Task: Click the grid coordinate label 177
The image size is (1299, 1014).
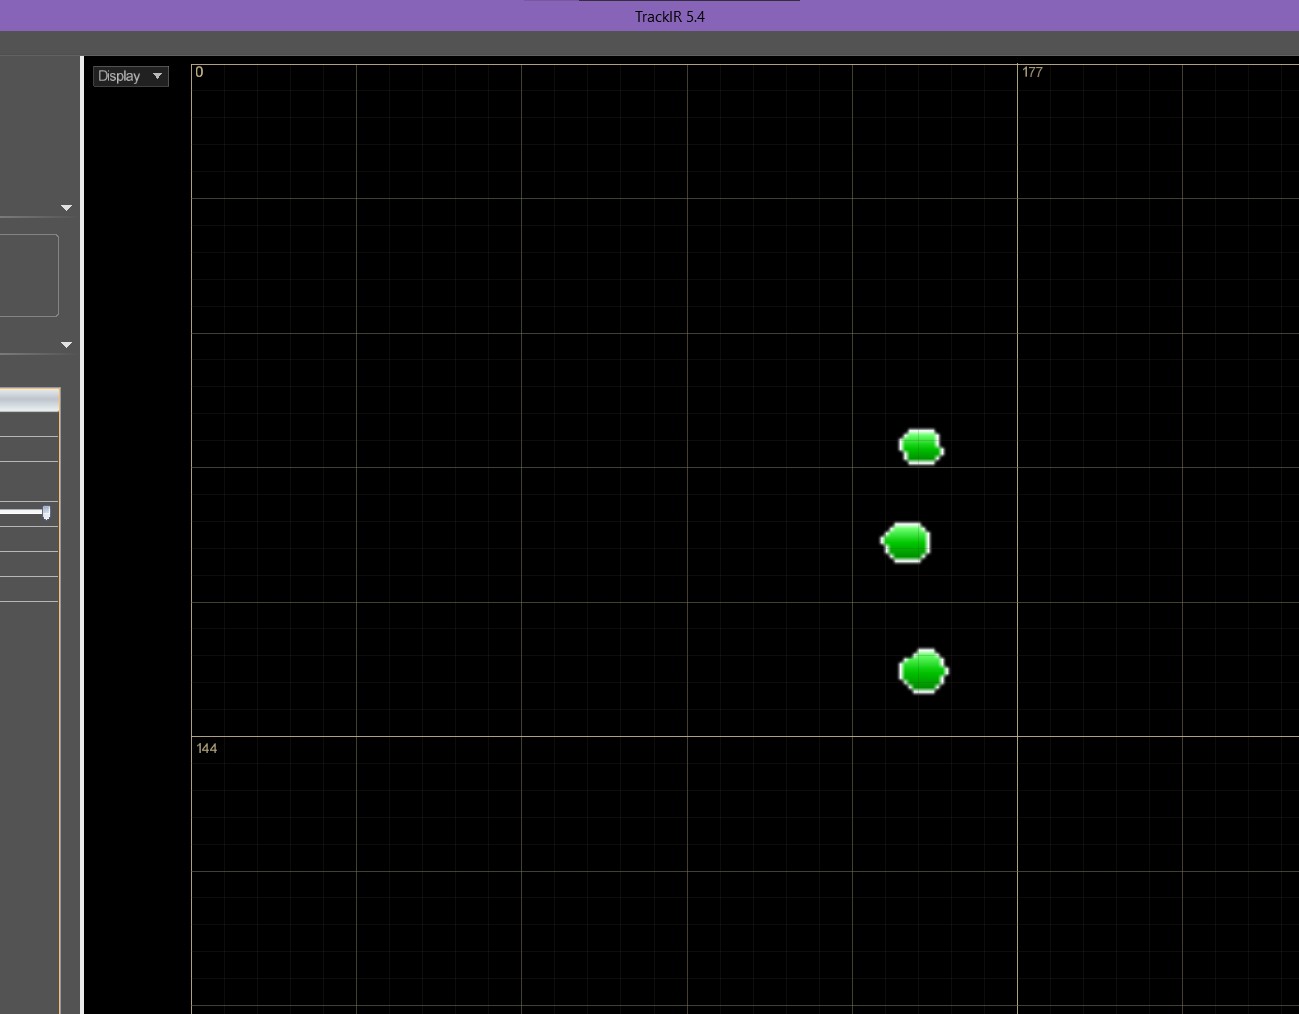Action: pyautogui.click(x=1032, y=72)
